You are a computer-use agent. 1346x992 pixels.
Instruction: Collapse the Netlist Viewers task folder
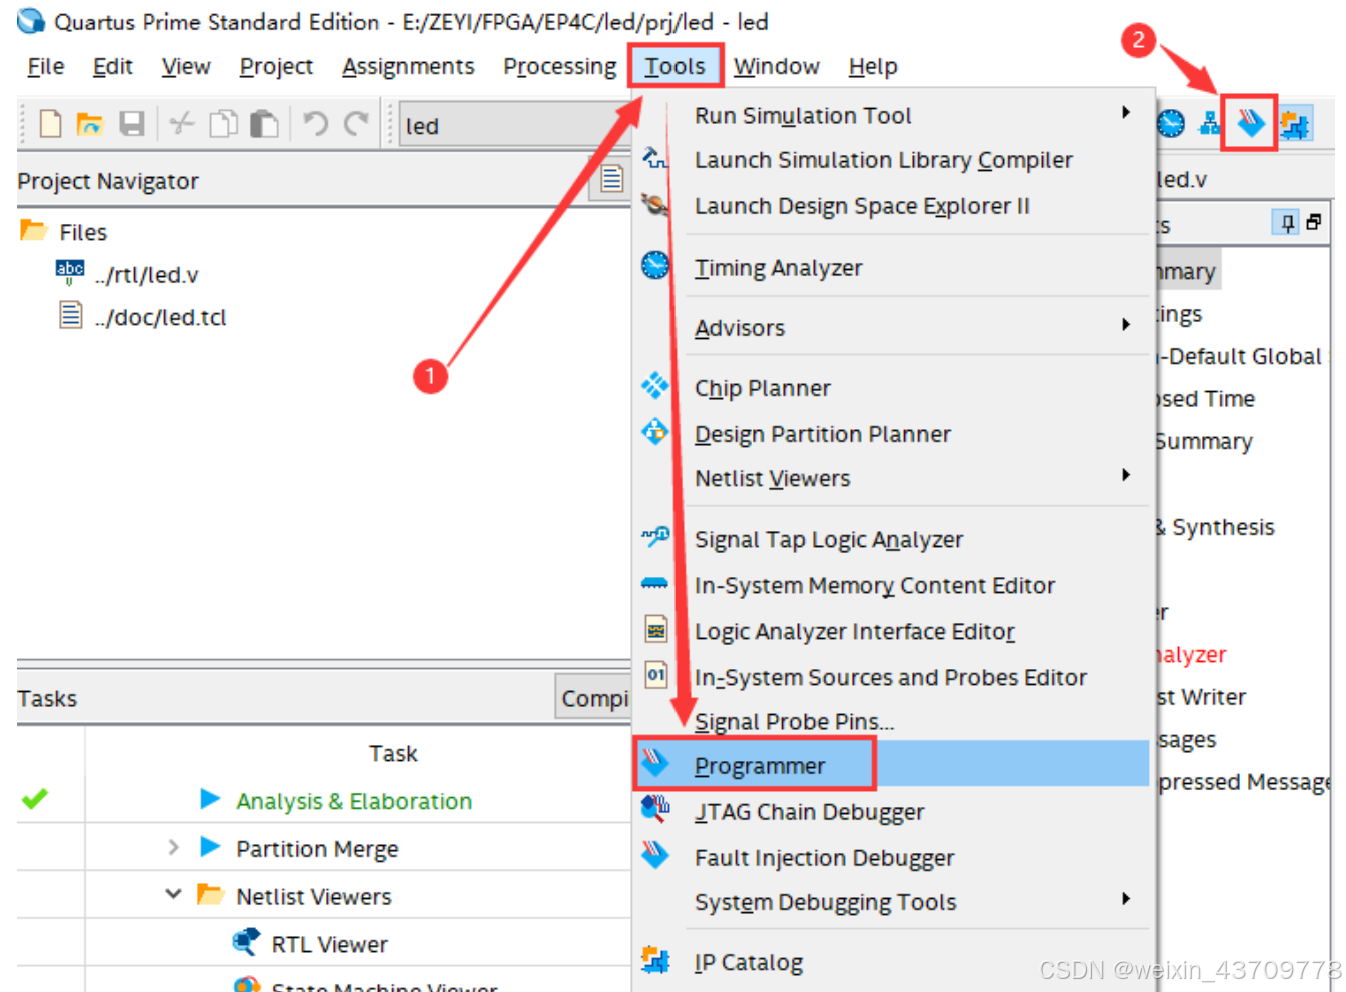pos(173,894)
